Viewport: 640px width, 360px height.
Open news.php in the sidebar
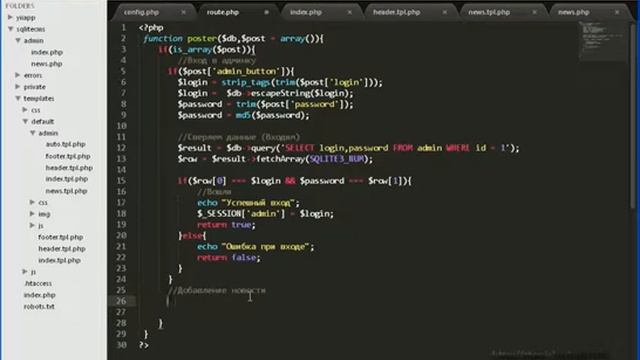tap(47, 64)
